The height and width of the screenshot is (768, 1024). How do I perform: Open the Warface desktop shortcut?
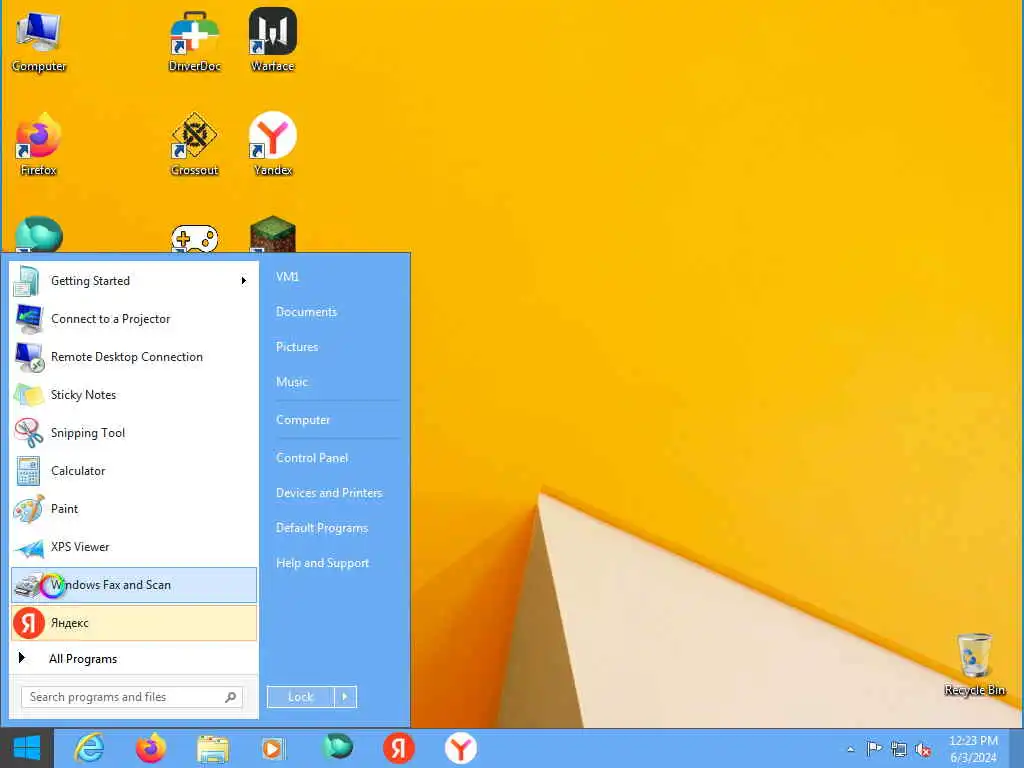(272, 40)
